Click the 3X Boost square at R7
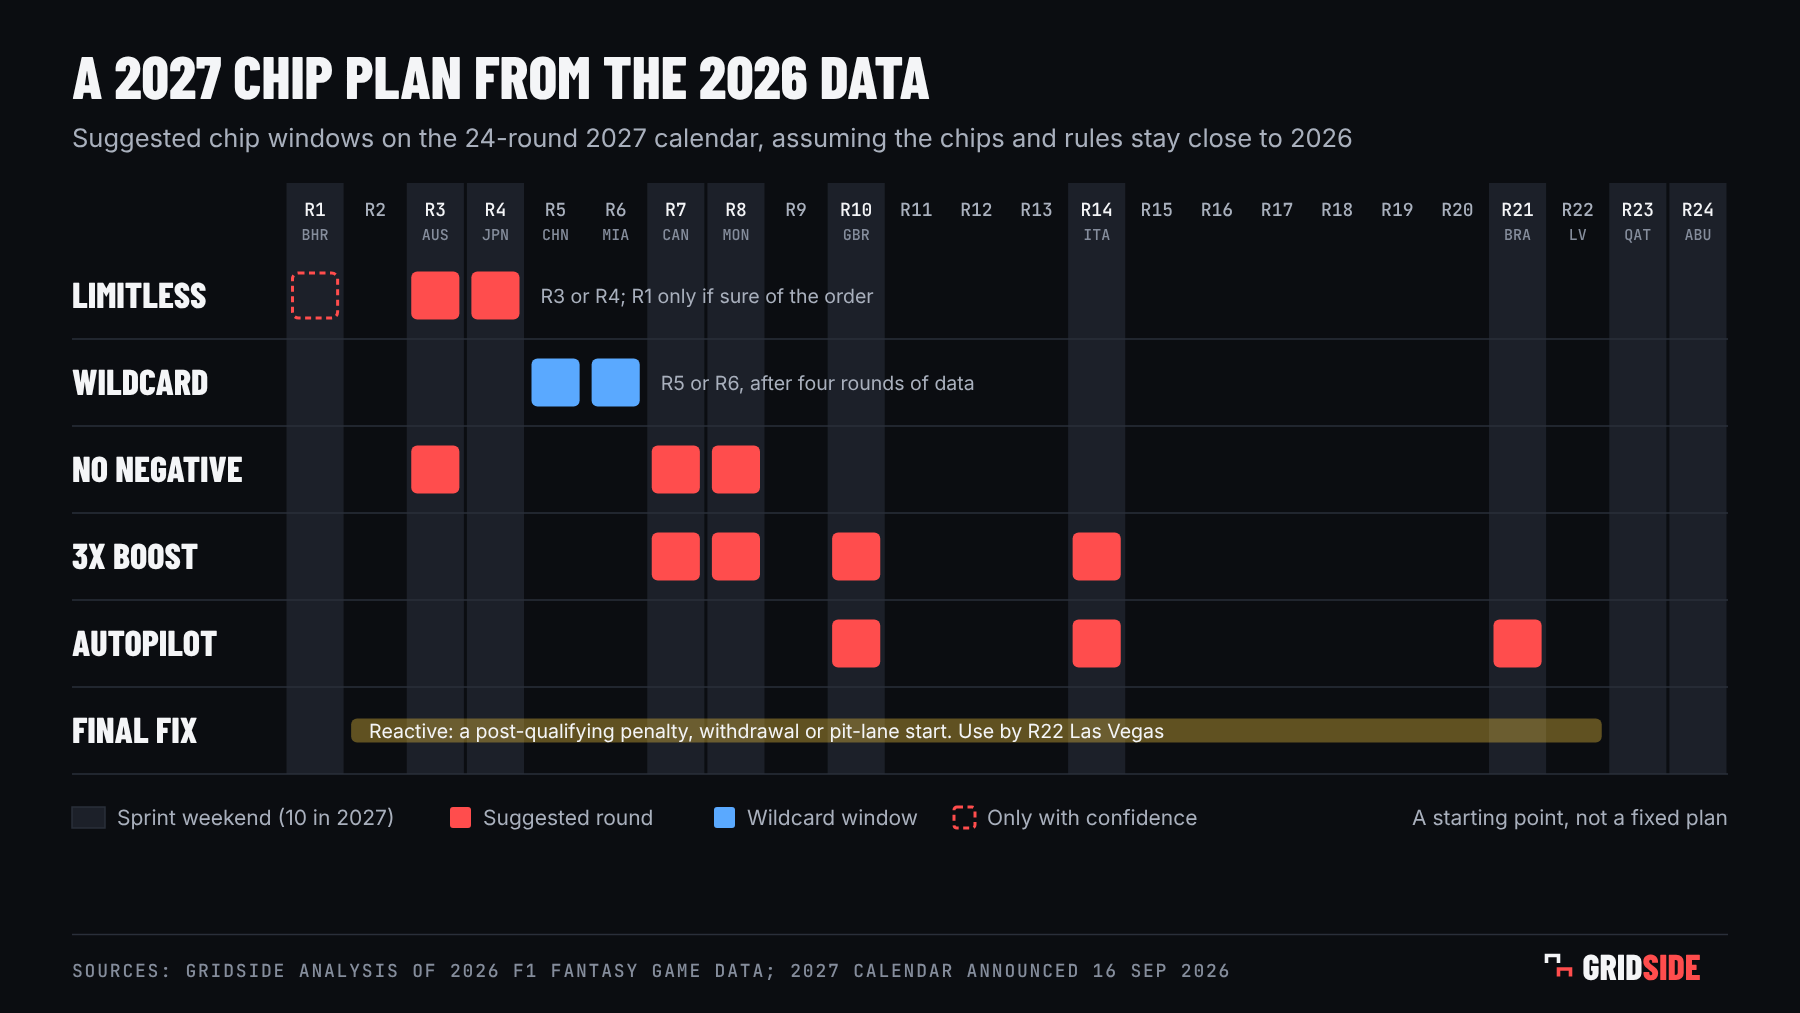The image size is (1800, 1013). click(676, 556)
